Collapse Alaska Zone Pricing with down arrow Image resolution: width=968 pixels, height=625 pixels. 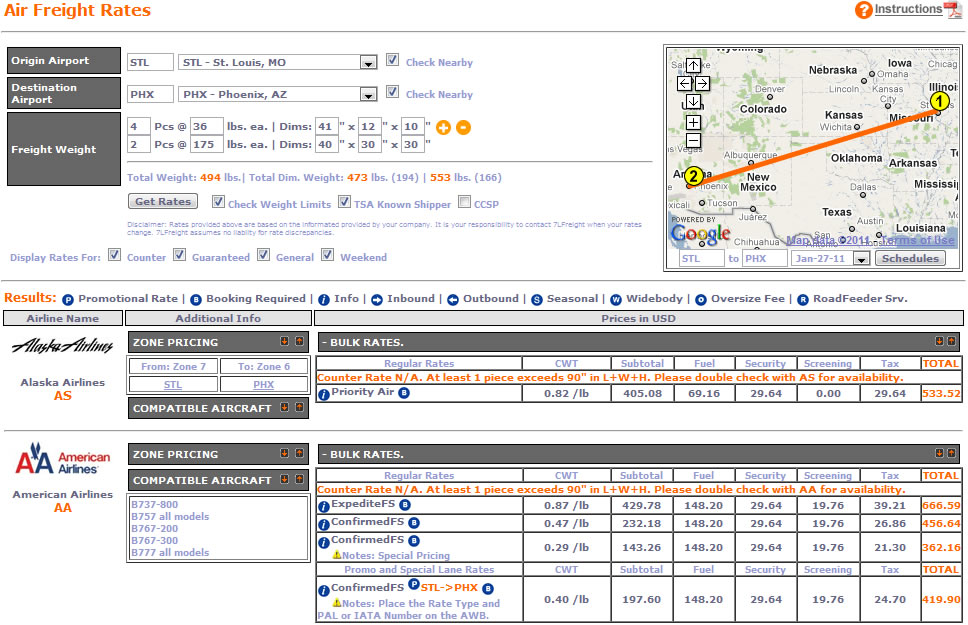285,342
